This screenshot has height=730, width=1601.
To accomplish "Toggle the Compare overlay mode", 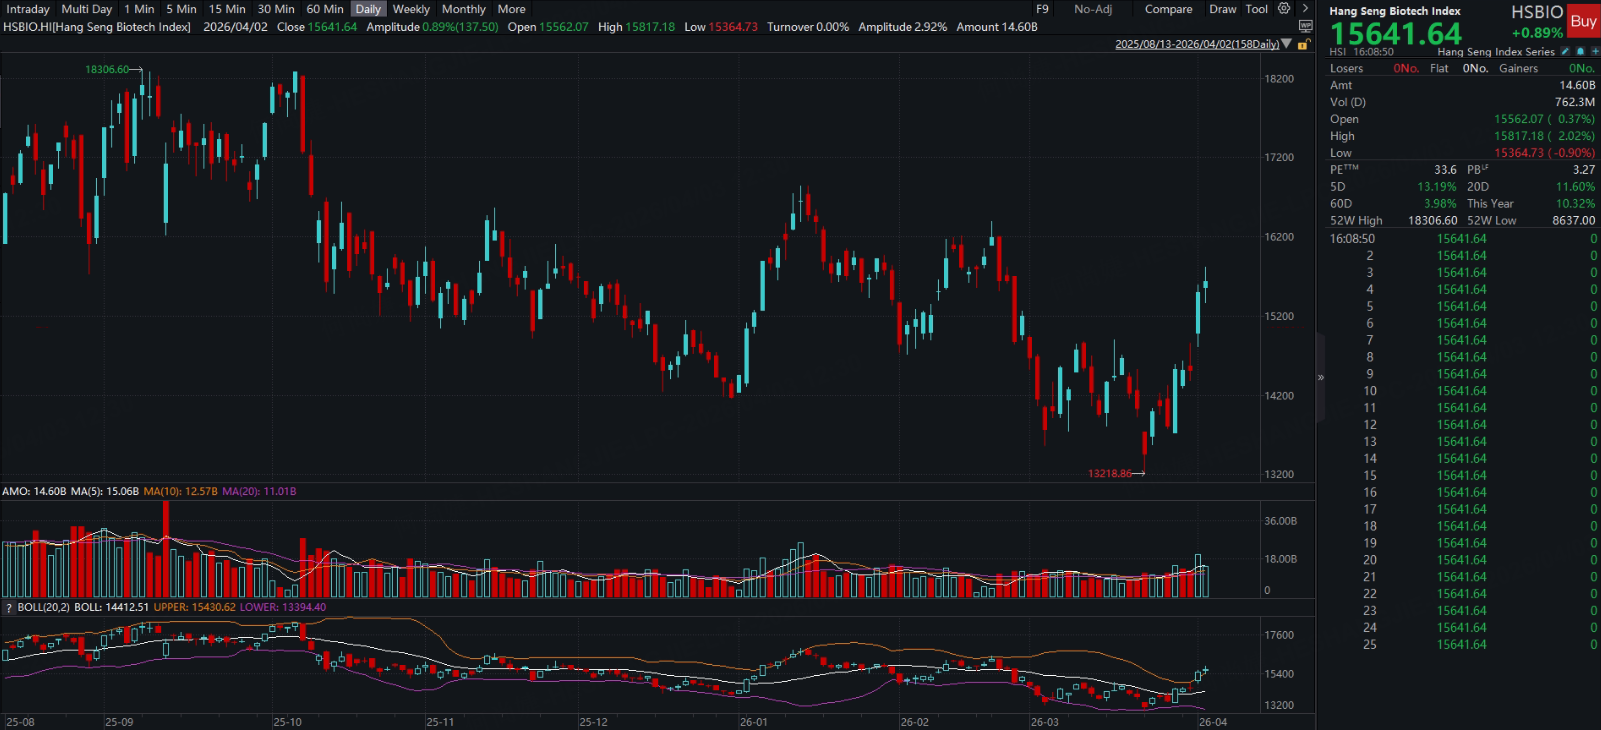I will [x=1168, y=9].
